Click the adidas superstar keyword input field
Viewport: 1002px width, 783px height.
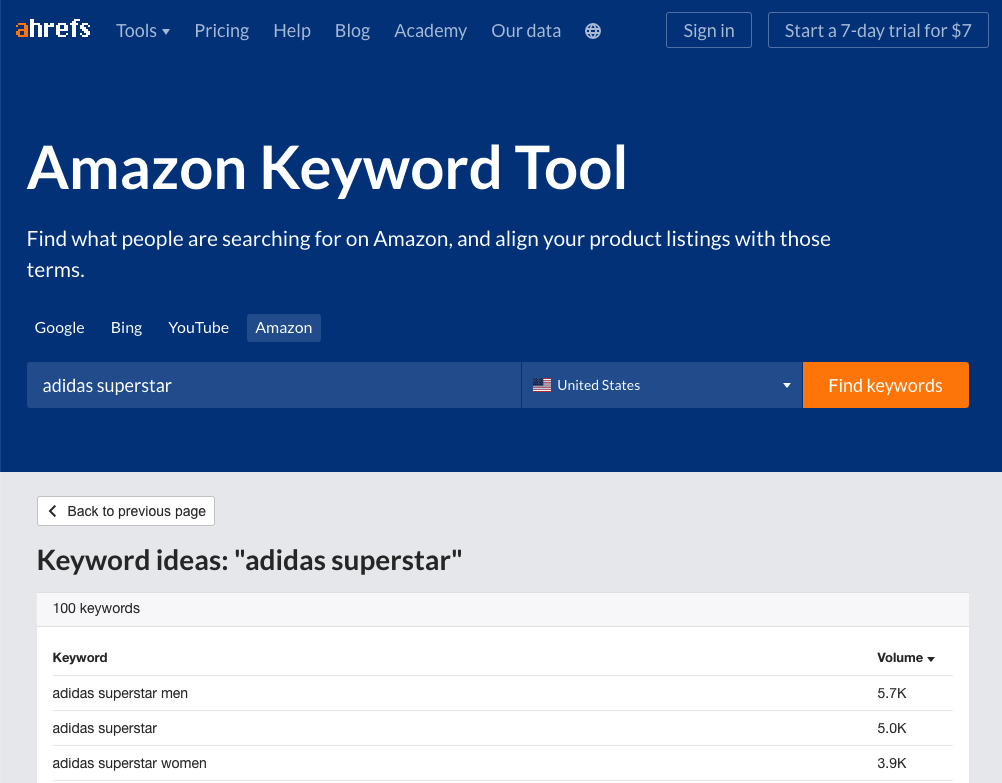tap(274, 385)
